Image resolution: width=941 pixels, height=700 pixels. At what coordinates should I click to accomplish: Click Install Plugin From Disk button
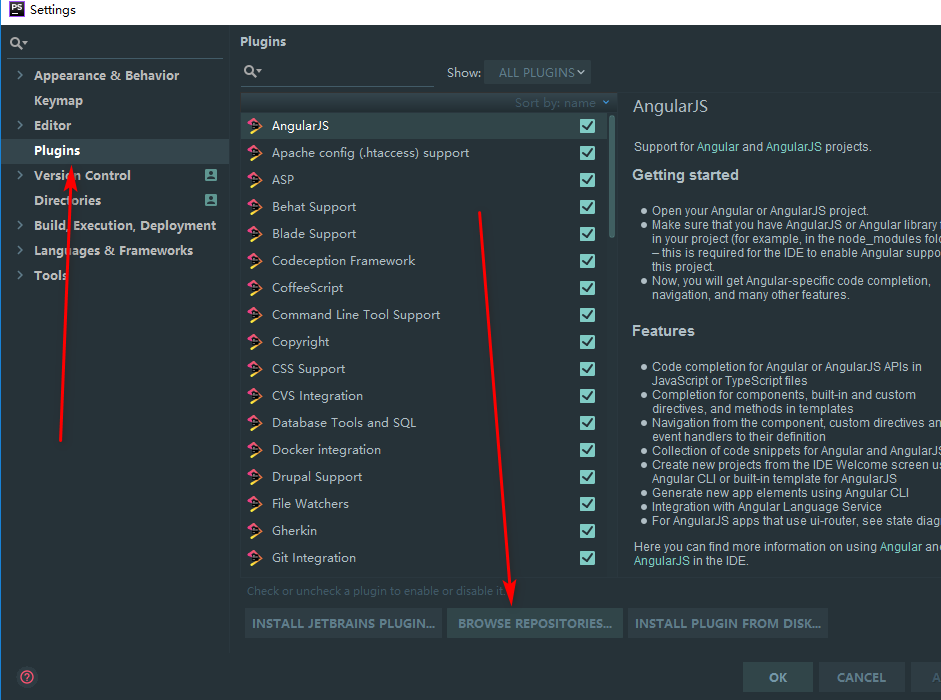[x=728, y=623]
